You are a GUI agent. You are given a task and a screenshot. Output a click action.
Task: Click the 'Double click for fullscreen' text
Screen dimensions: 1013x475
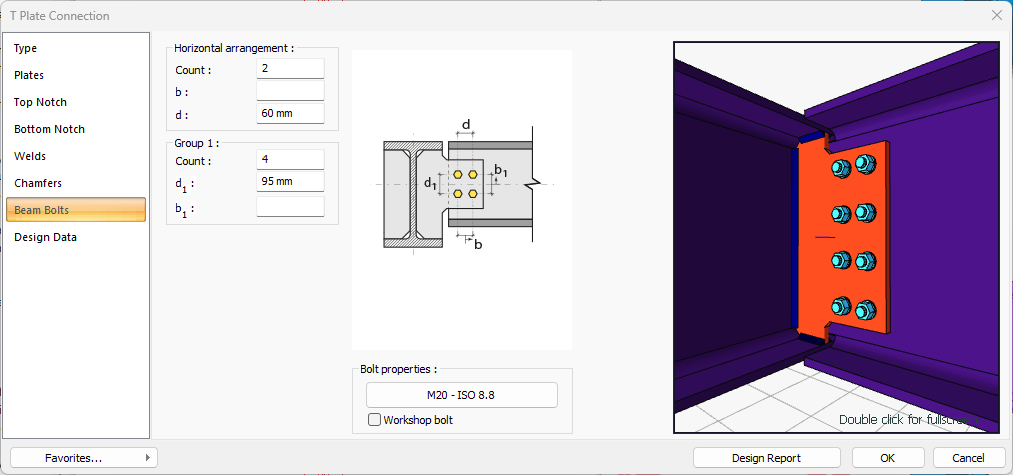[908, 419]
